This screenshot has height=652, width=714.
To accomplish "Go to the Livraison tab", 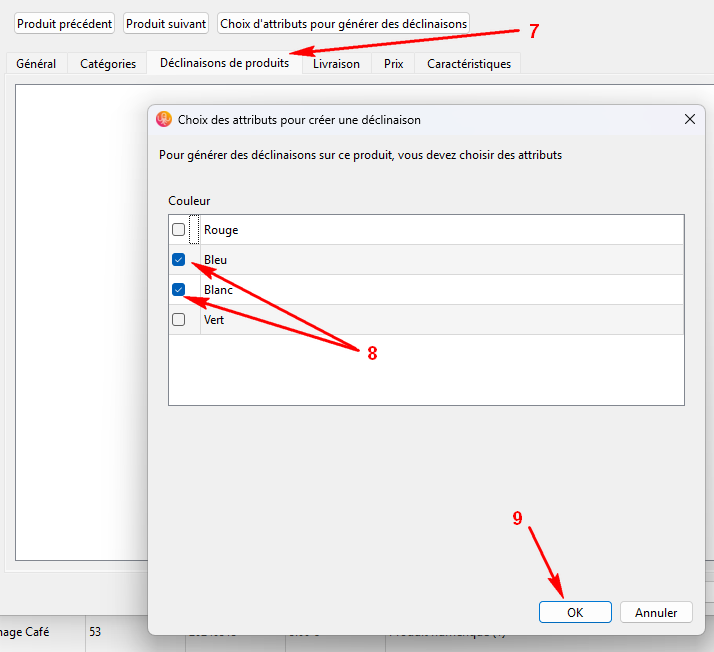I will (x=336, y=64).
